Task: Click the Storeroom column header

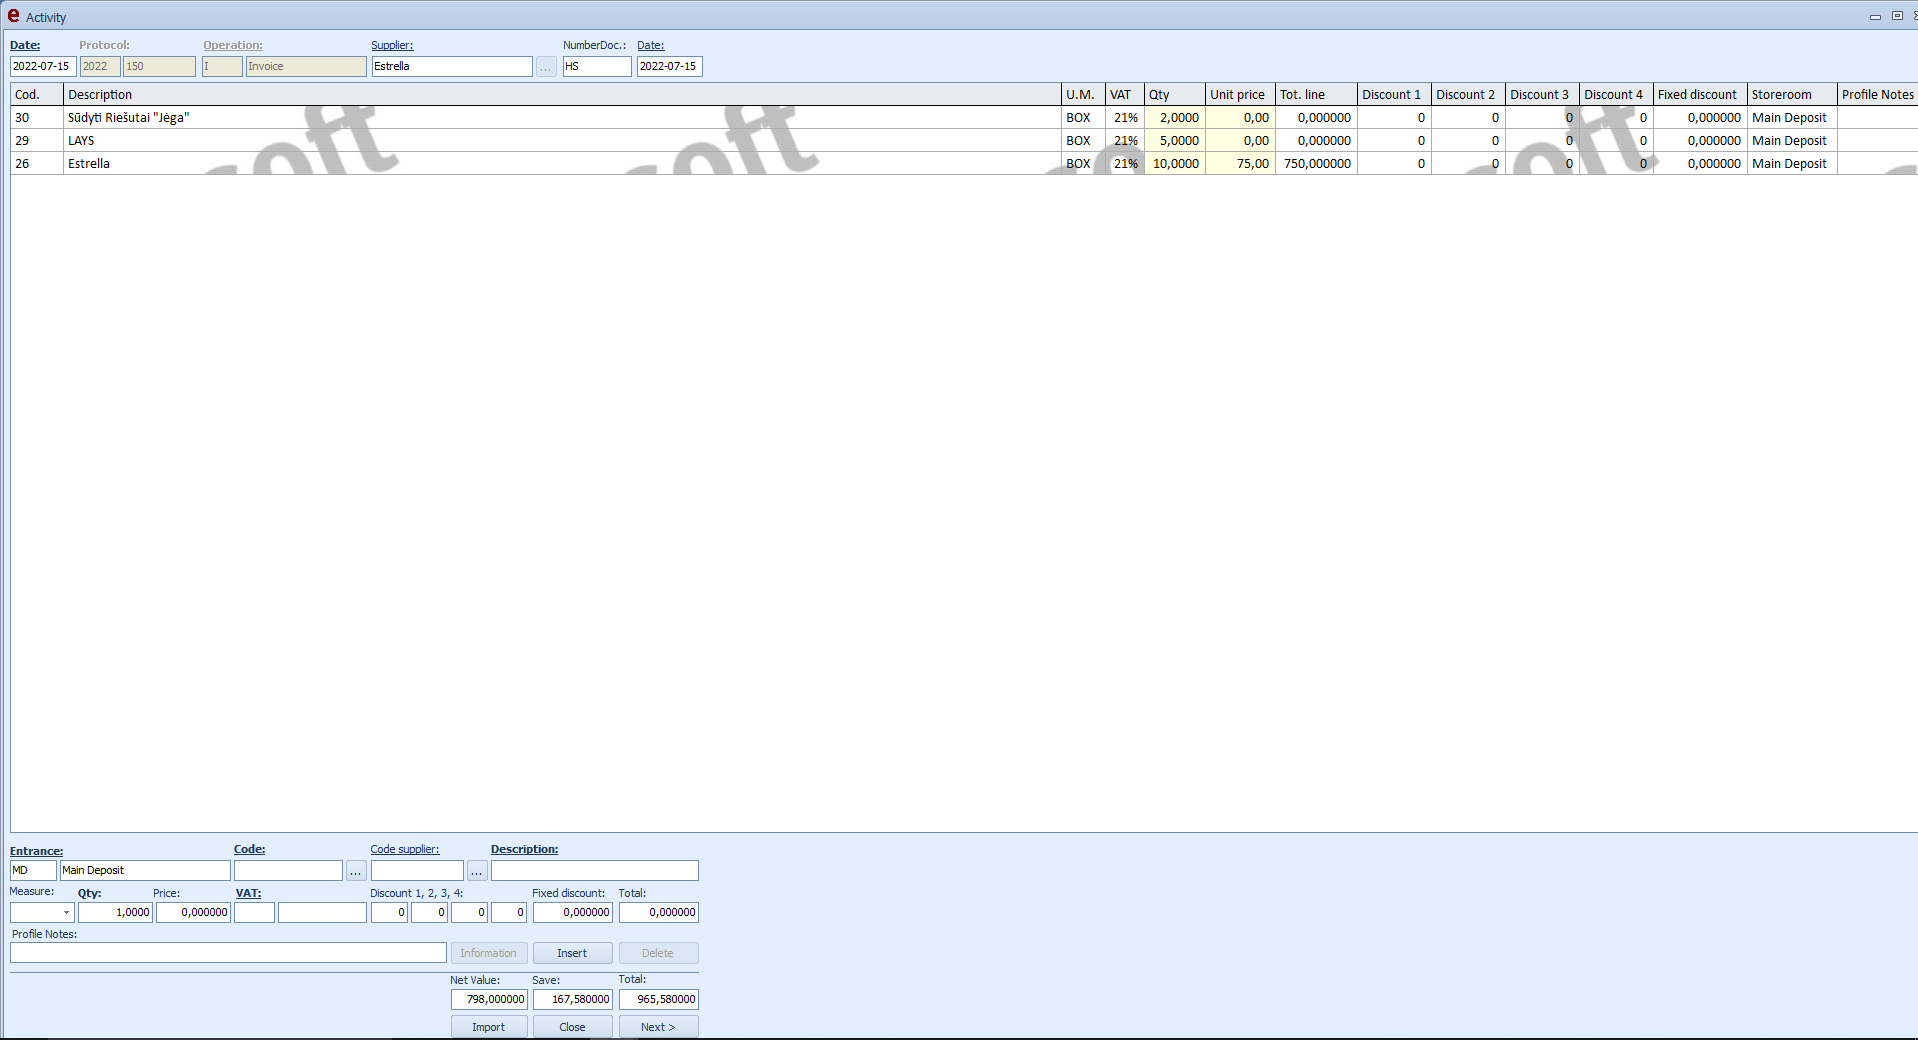Action: [1792, 95]
